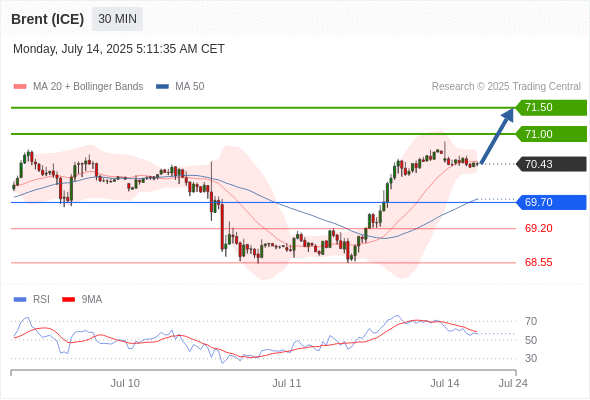Click the Brent (ICE) chart title
590x400 pixels.
click(x=47, y=19)
